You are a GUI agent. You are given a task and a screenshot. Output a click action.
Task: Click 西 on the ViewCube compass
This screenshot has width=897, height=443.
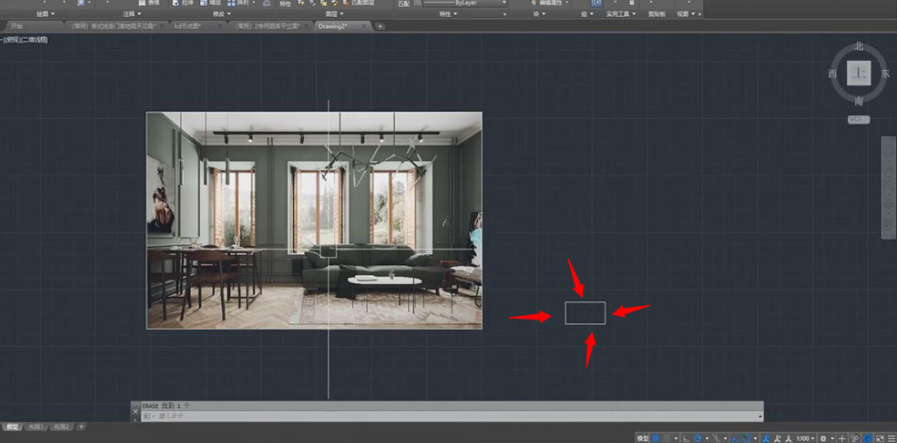pyautogui.click(x=832, y=74)
